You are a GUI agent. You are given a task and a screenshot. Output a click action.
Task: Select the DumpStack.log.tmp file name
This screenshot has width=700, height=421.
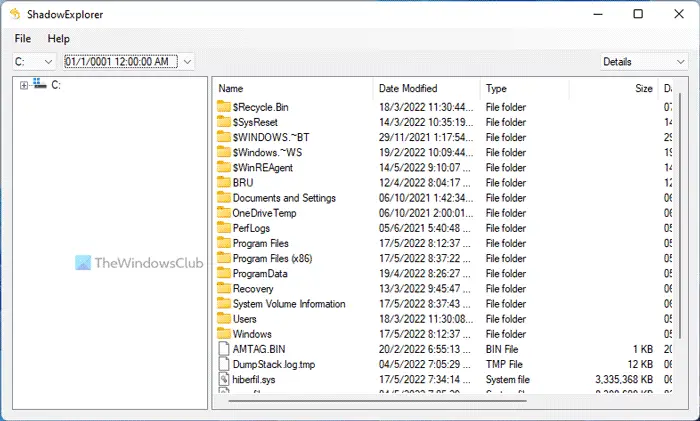[x=274, y=365]
